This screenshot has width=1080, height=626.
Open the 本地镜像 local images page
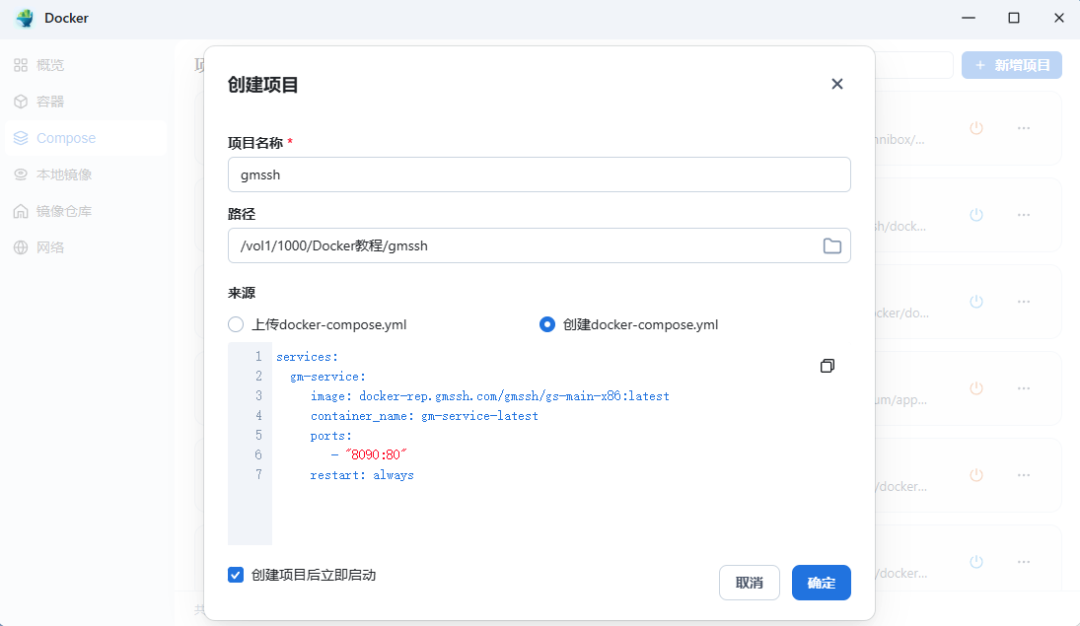[85, 174]
